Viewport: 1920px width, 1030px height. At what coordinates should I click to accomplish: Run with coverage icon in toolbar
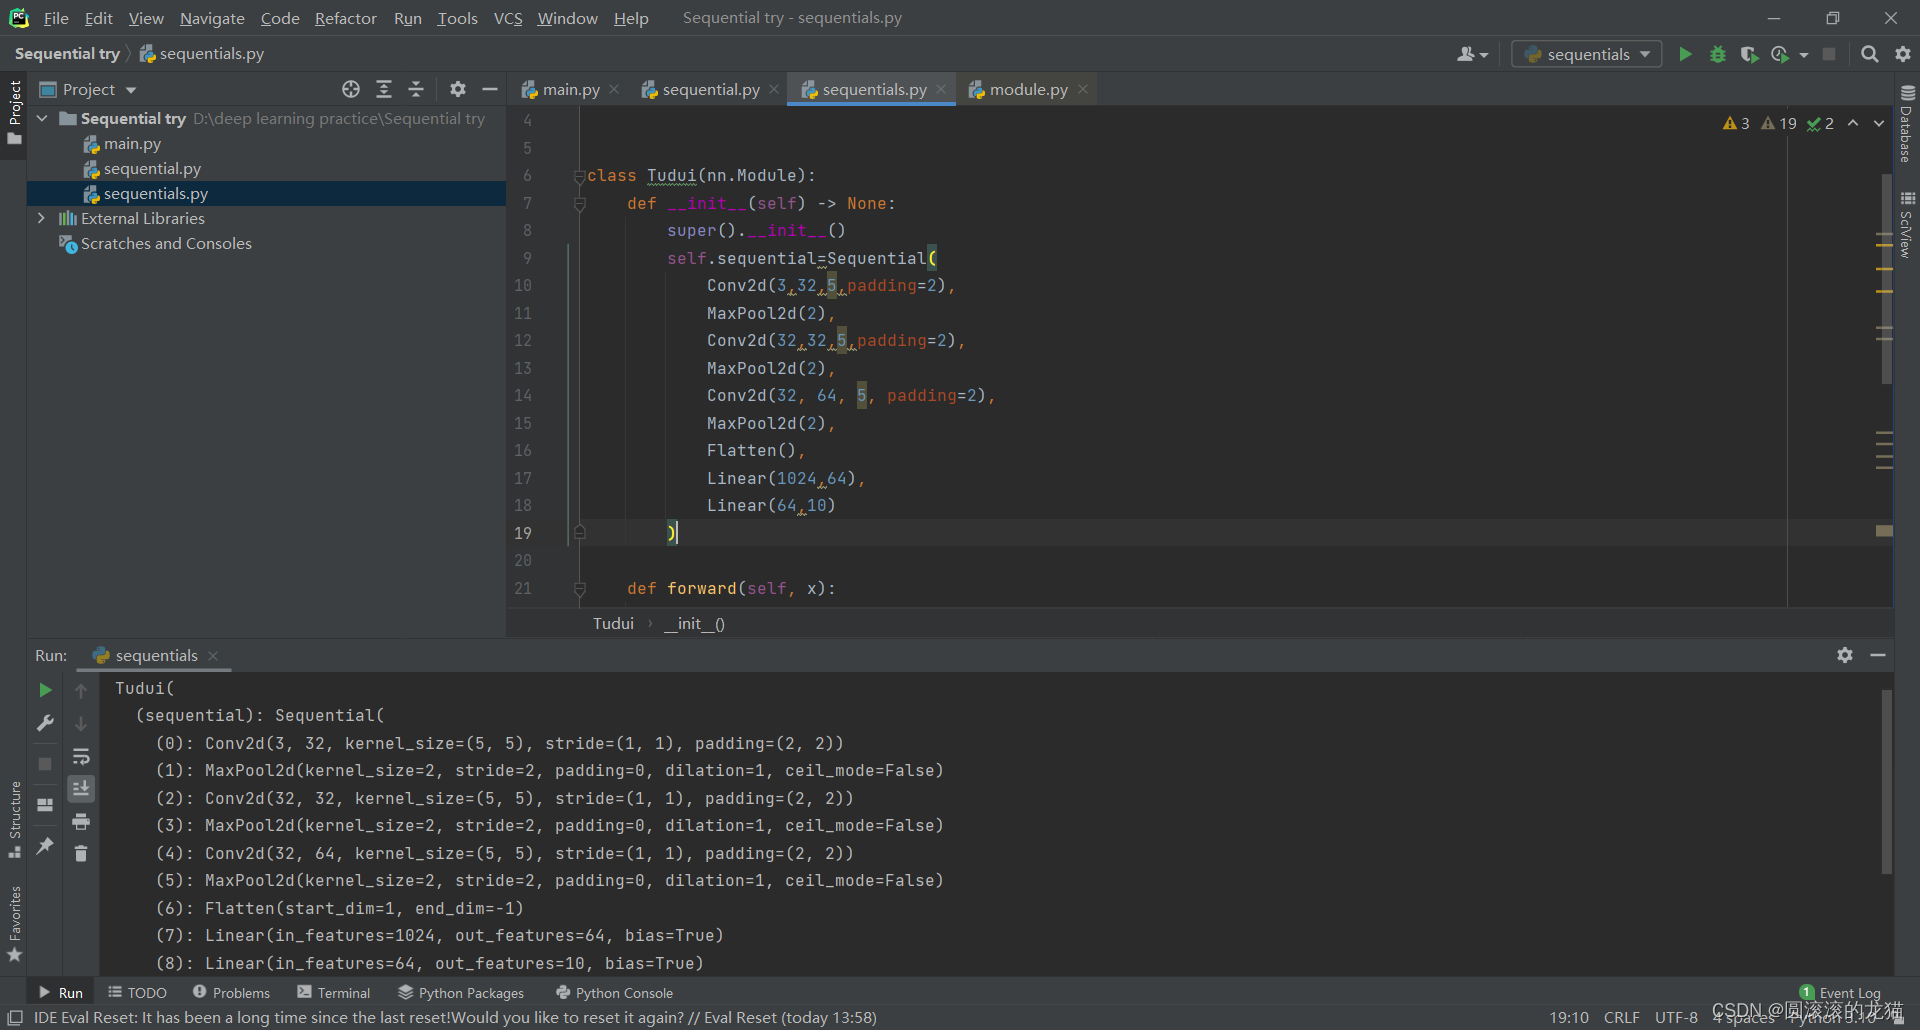pos(1748,54)
